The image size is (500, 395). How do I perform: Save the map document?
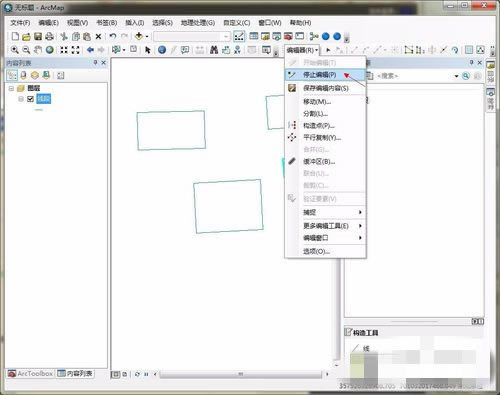[38, 36]
